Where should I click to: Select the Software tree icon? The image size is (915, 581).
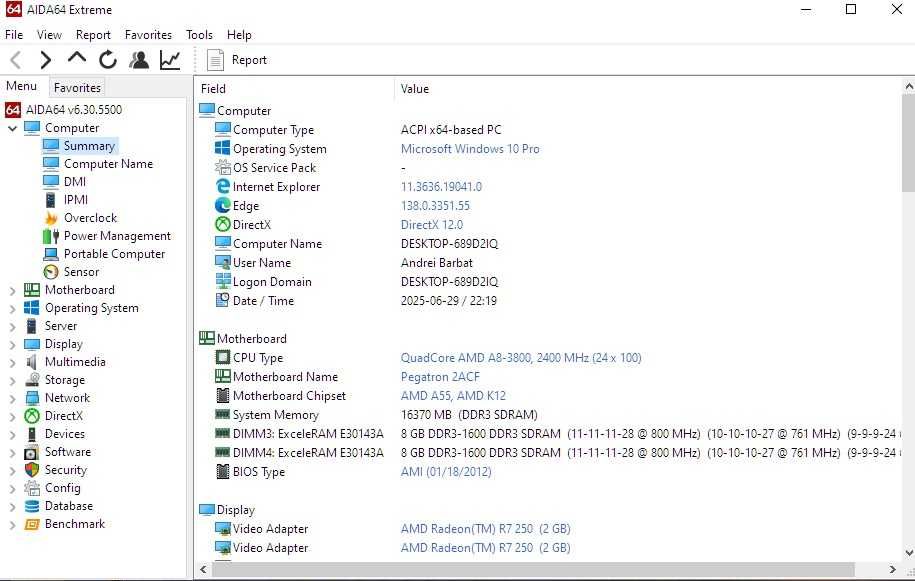[x=32, y=452]
